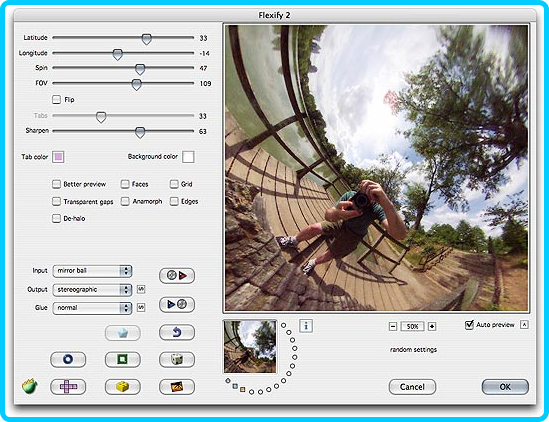Click the large preview image

(376, 168)
